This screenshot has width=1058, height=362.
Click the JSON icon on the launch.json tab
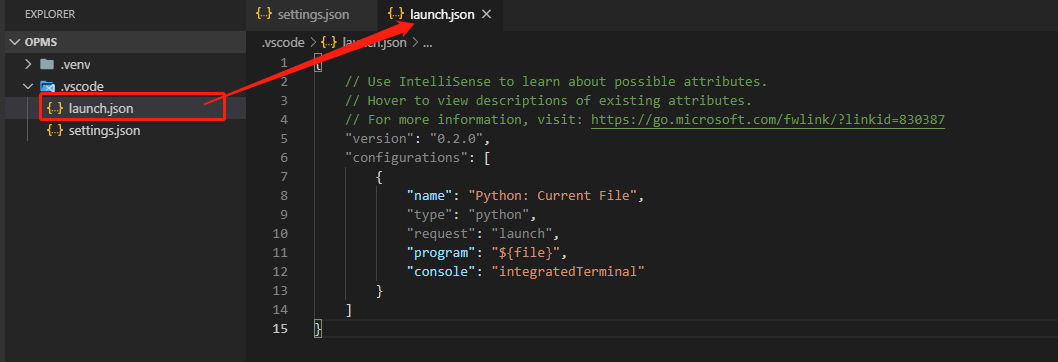coord(397,14)
